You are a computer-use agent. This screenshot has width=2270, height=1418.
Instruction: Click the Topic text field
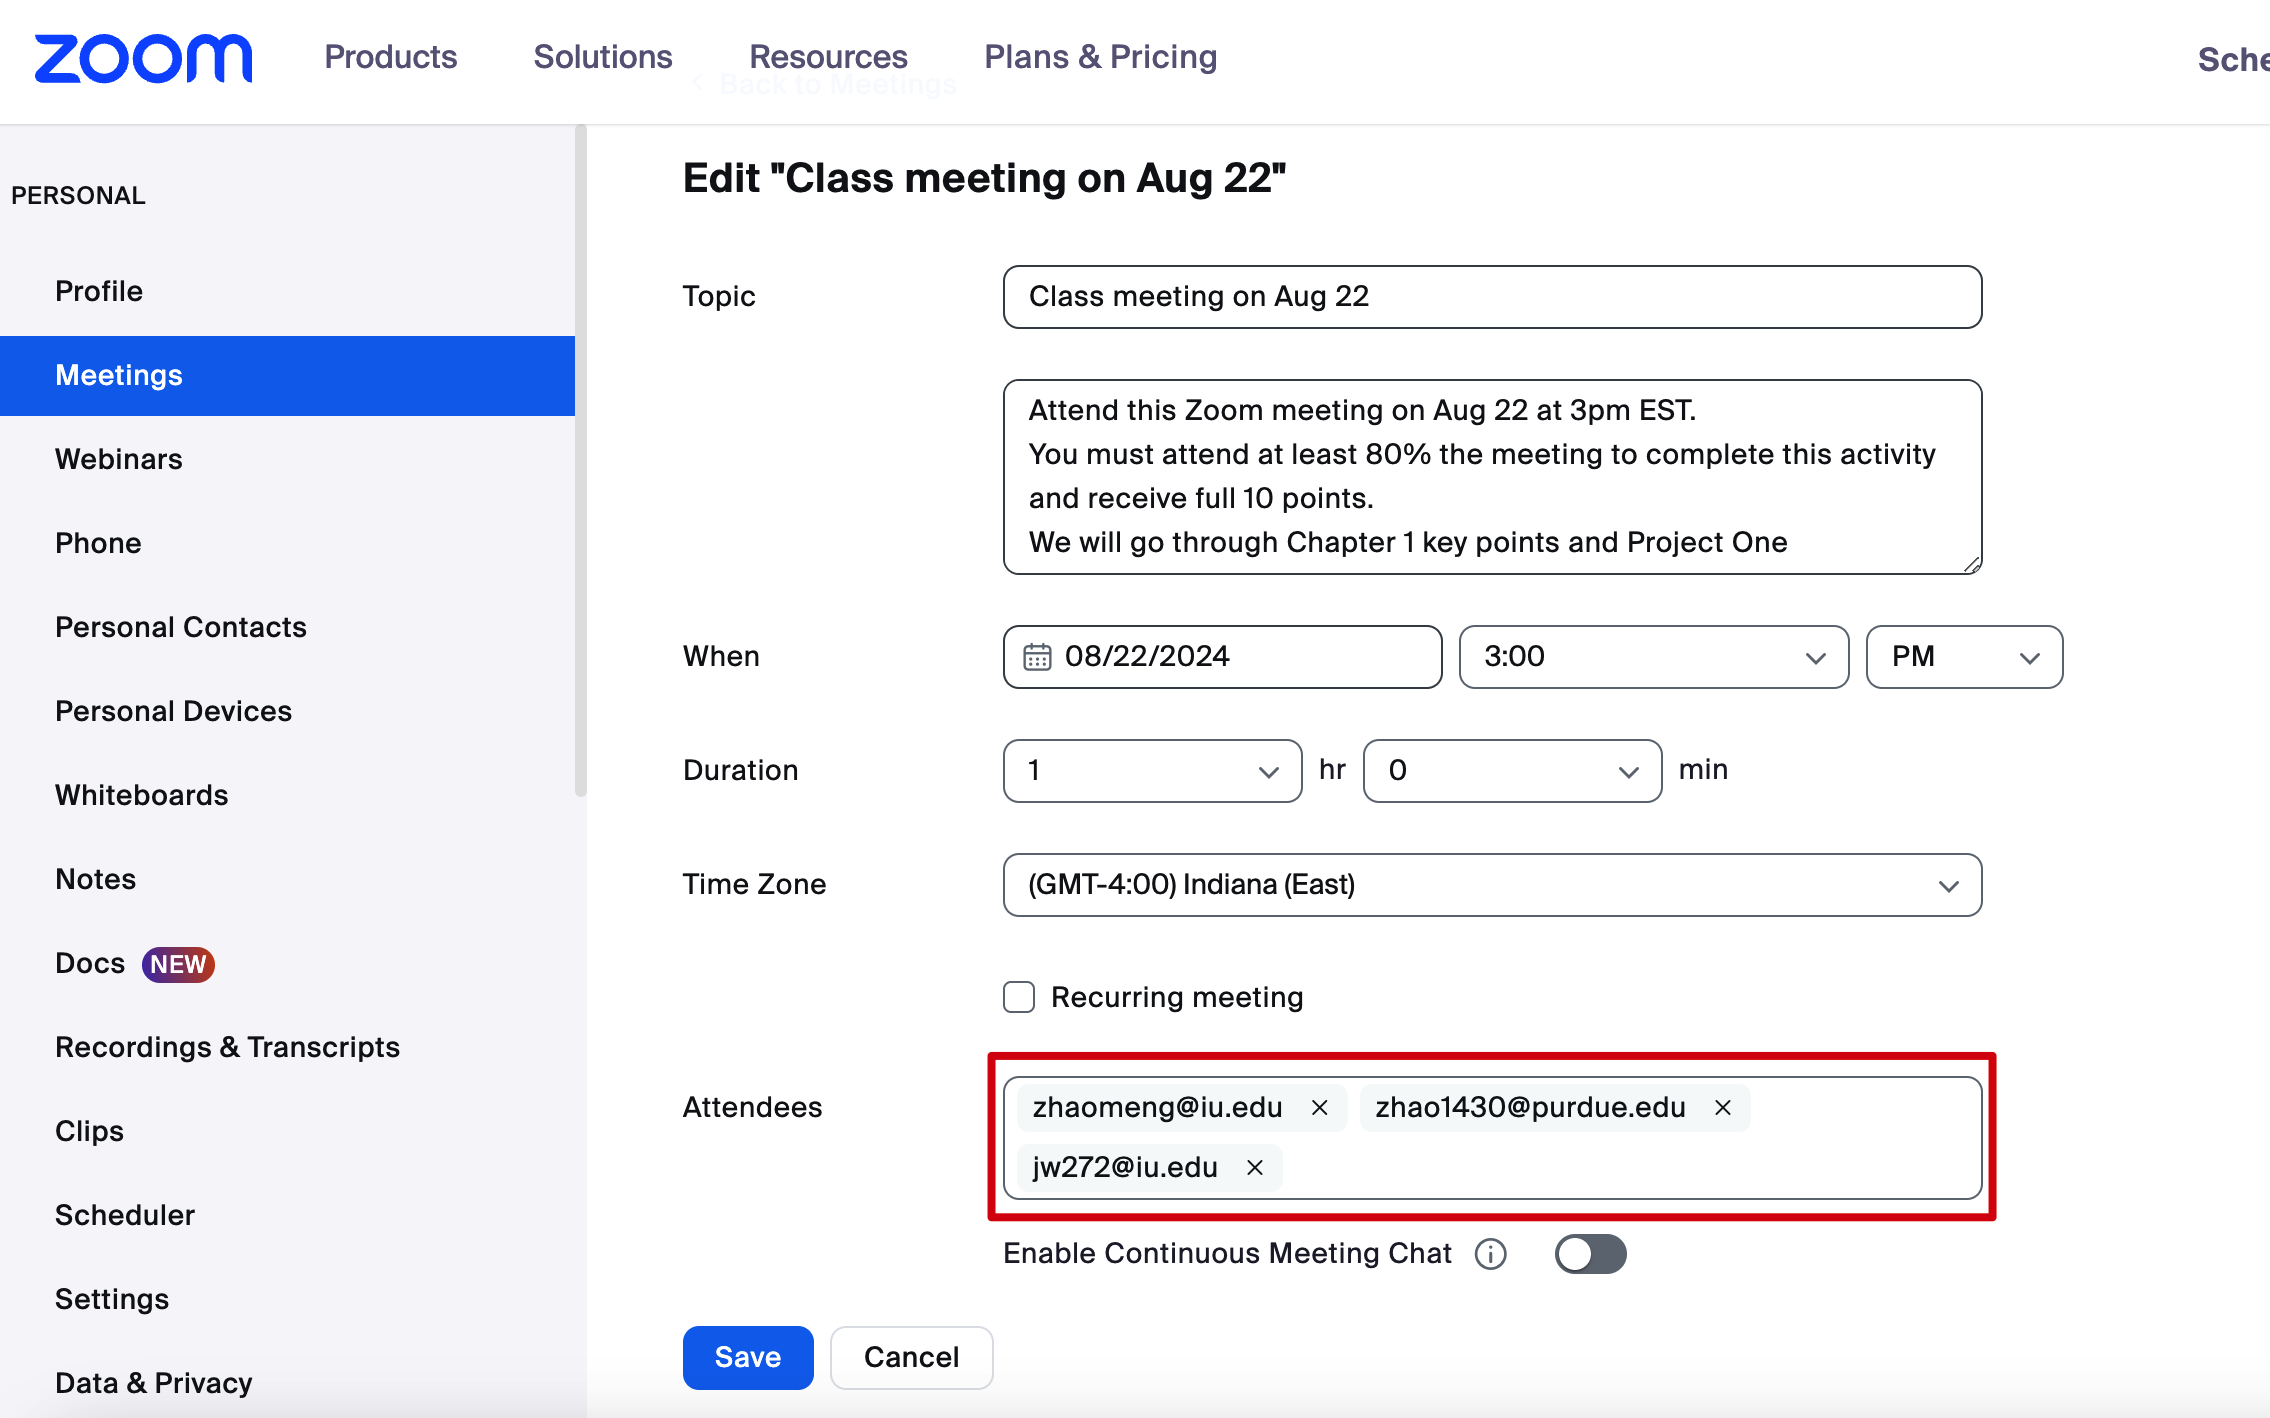(1492, 297)
